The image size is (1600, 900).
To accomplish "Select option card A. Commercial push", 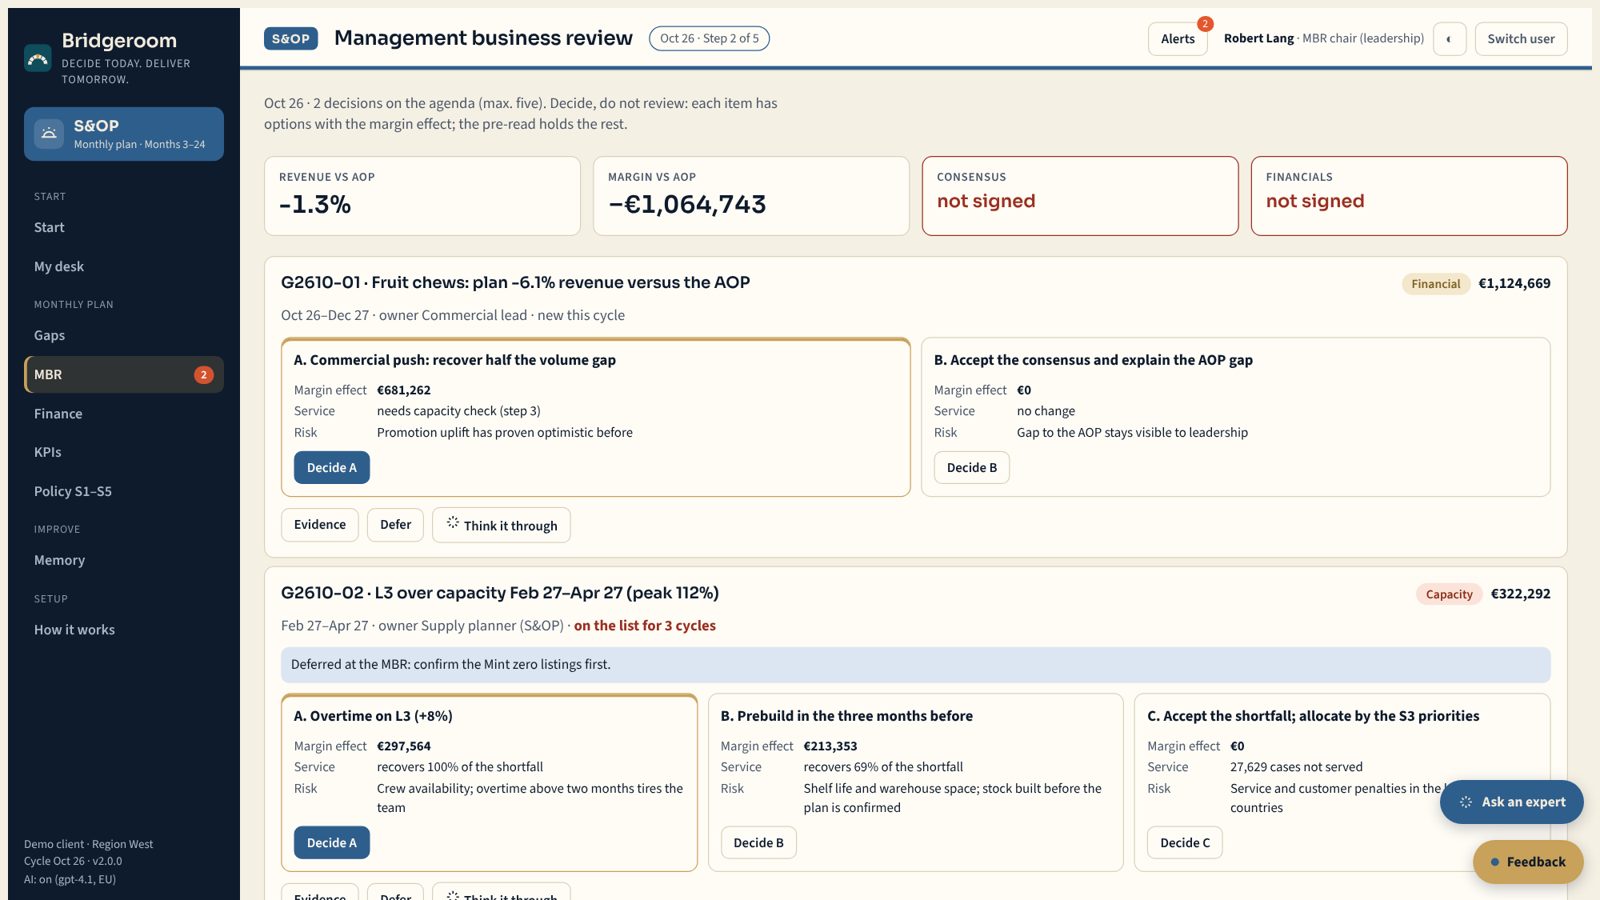I will [596, 417].
